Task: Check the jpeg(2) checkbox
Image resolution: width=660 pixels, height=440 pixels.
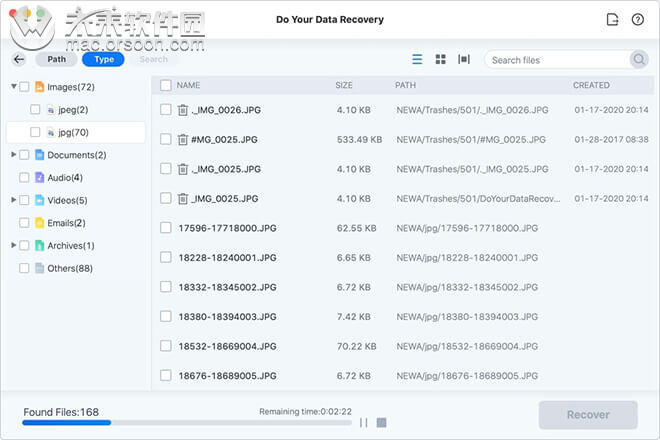Action: click(x=35, y=109)
